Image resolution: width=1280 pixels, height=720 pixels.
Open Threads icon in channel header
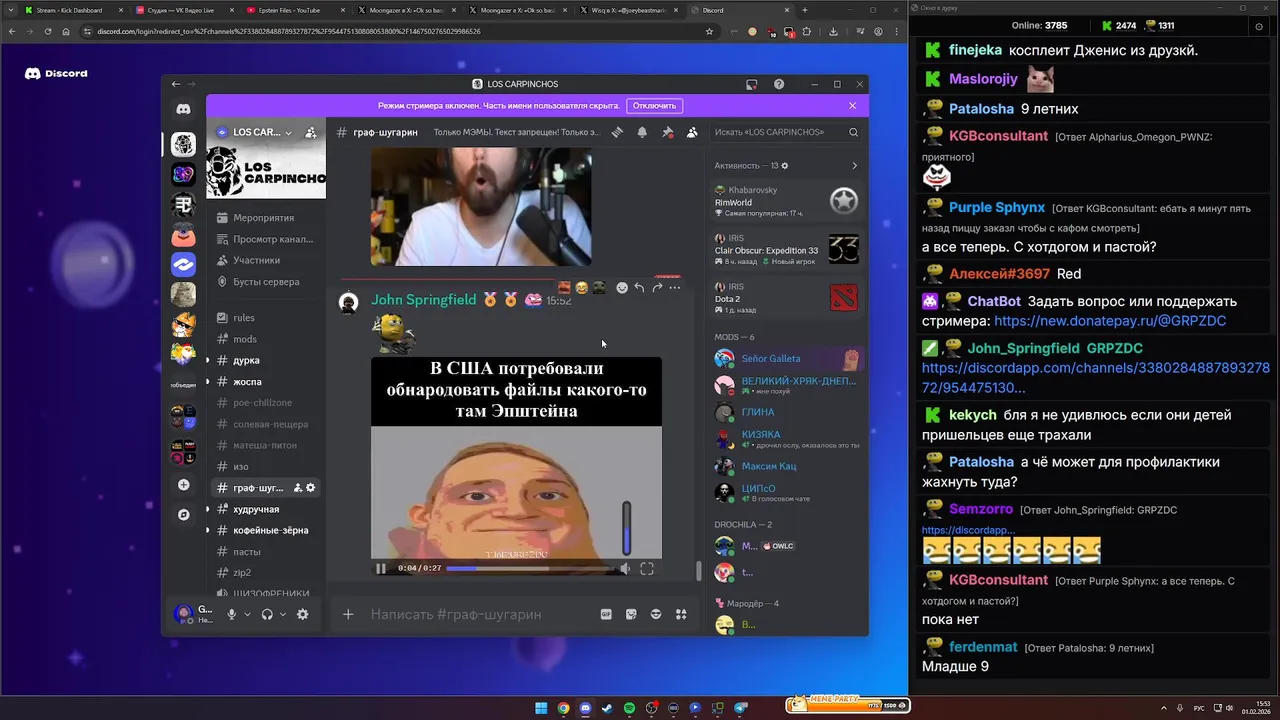618,132
